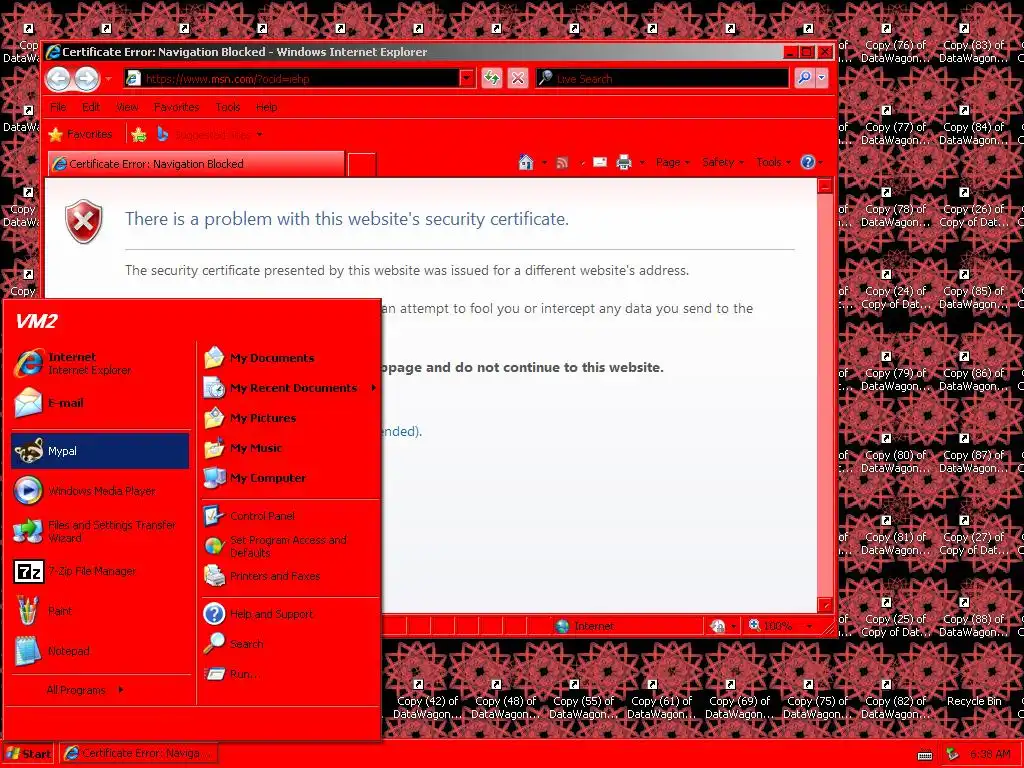Screen dimensions: 1024x768
Task: Click Copy (82) of DataWagon desktop shortcut
Action: 895,699
